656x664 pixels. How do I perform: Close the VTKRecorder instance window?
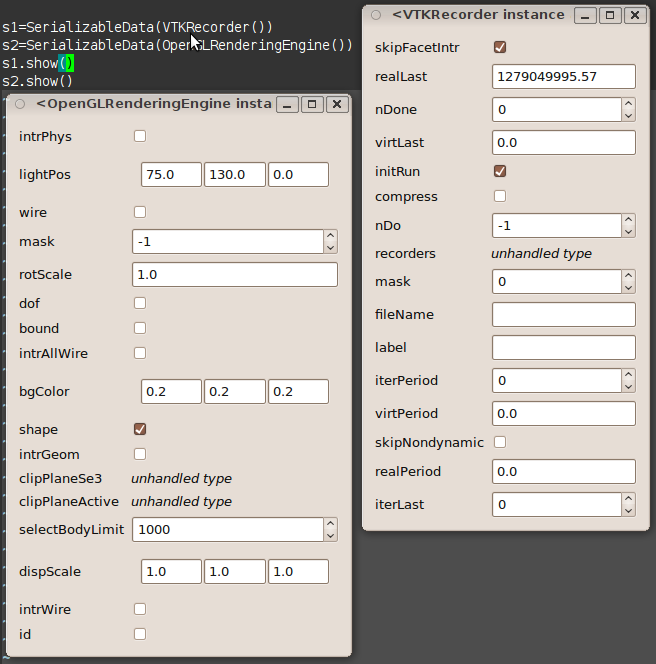pos(634,15)
